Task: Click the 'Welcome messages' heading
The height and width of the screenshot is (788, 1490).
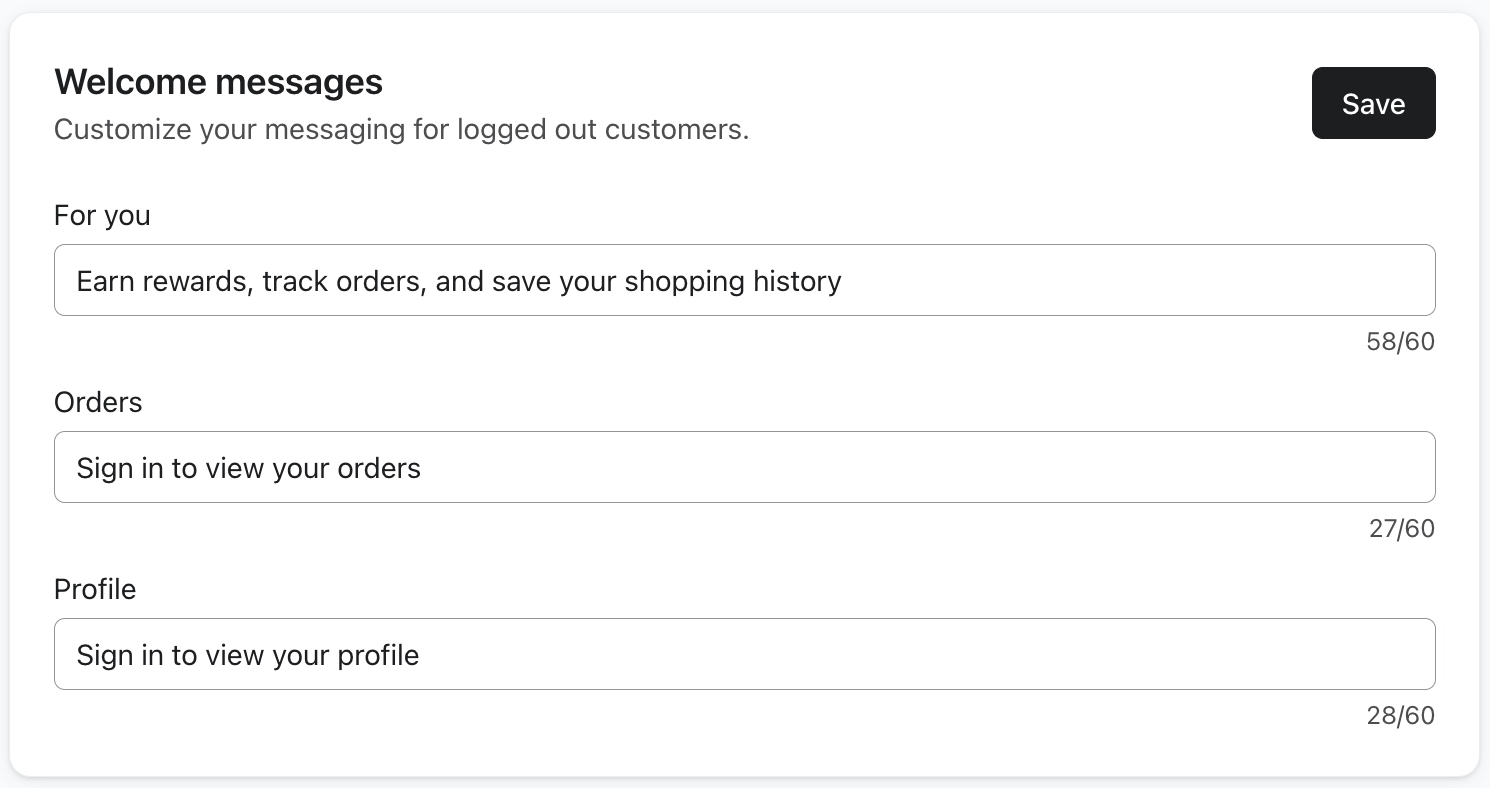Action: click(218, 82)
